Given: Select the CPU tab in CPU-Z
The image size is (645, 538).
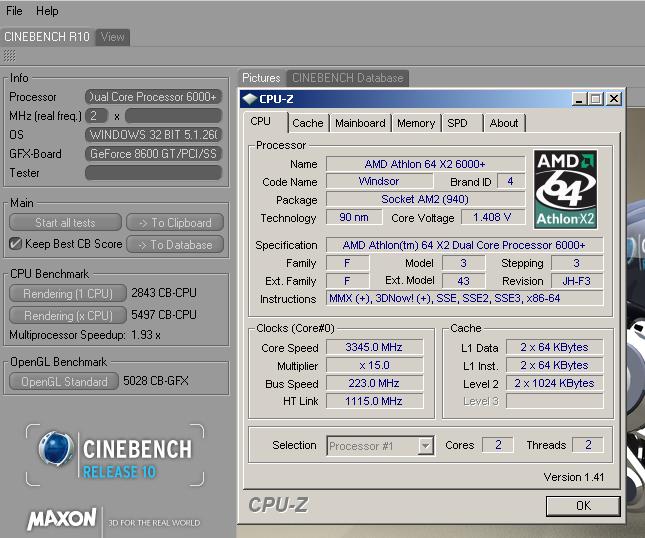Looking at the screenshot, I should coord(260,121).
